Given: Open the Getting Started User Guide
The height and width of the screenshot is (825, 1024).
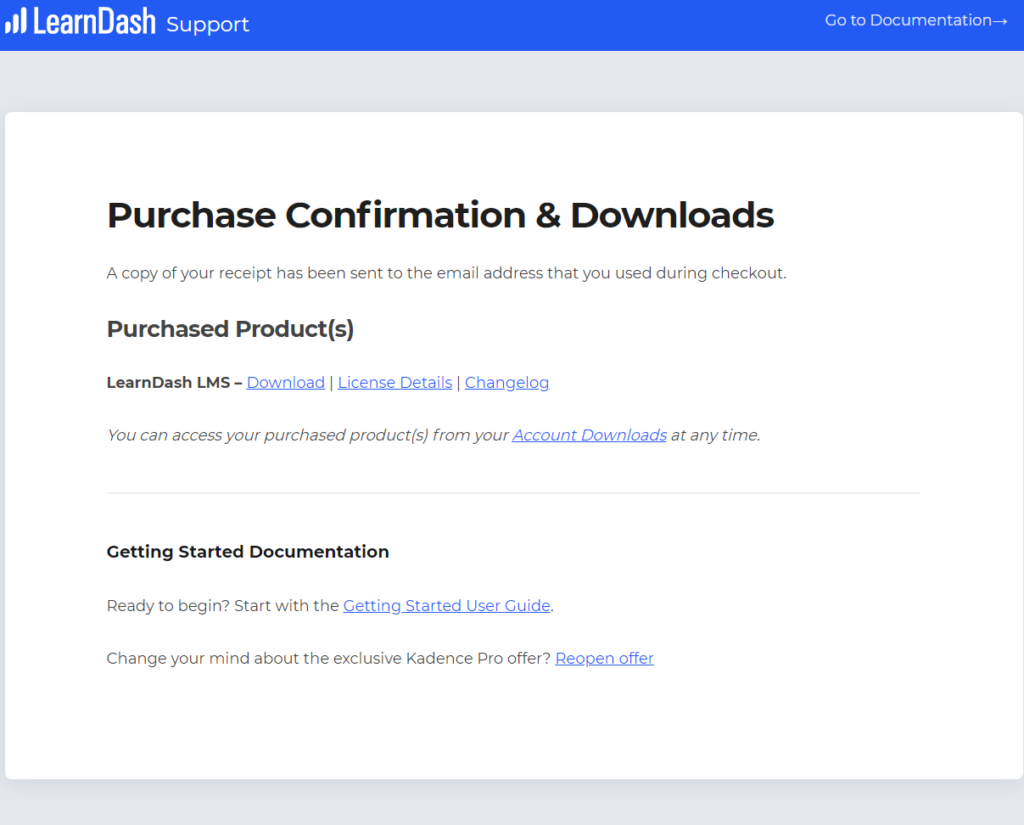Looking at the screenshot, I should click(x=447, y=606).
